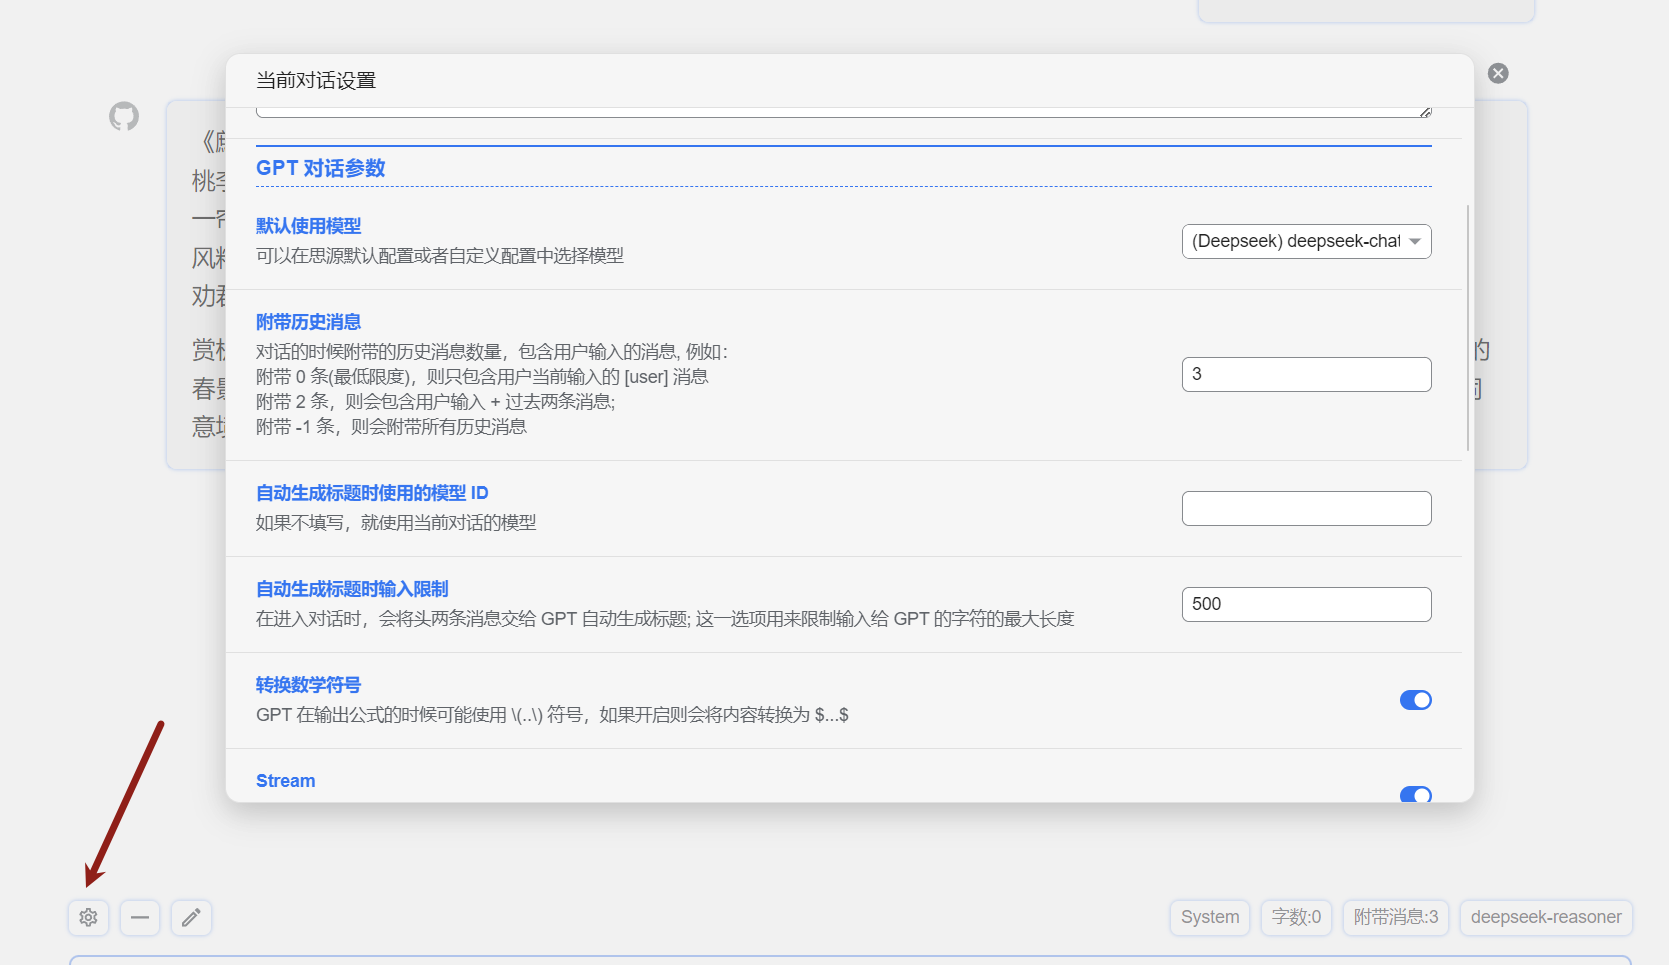Image resolution: width=1669 pixels, height=965 pixels.
Task: Click the textarea resize grip handle
Action: pos(1425,112)
